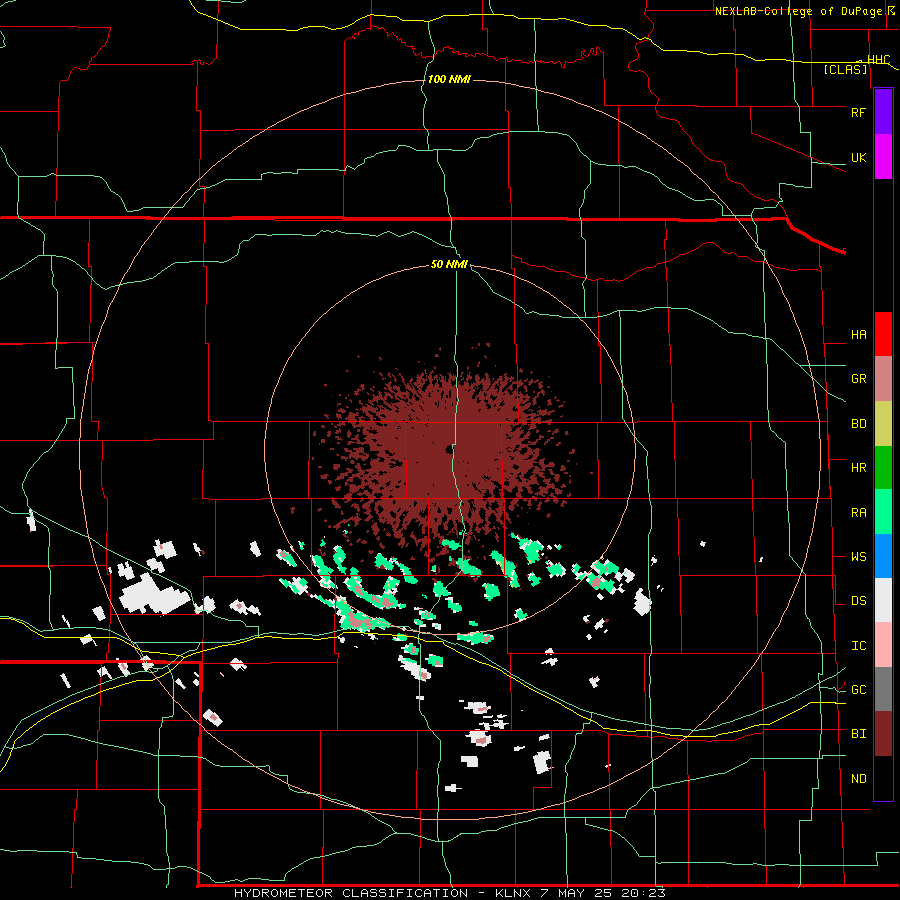
Task: Click the WS legend label
Action: tap(858, 557)
